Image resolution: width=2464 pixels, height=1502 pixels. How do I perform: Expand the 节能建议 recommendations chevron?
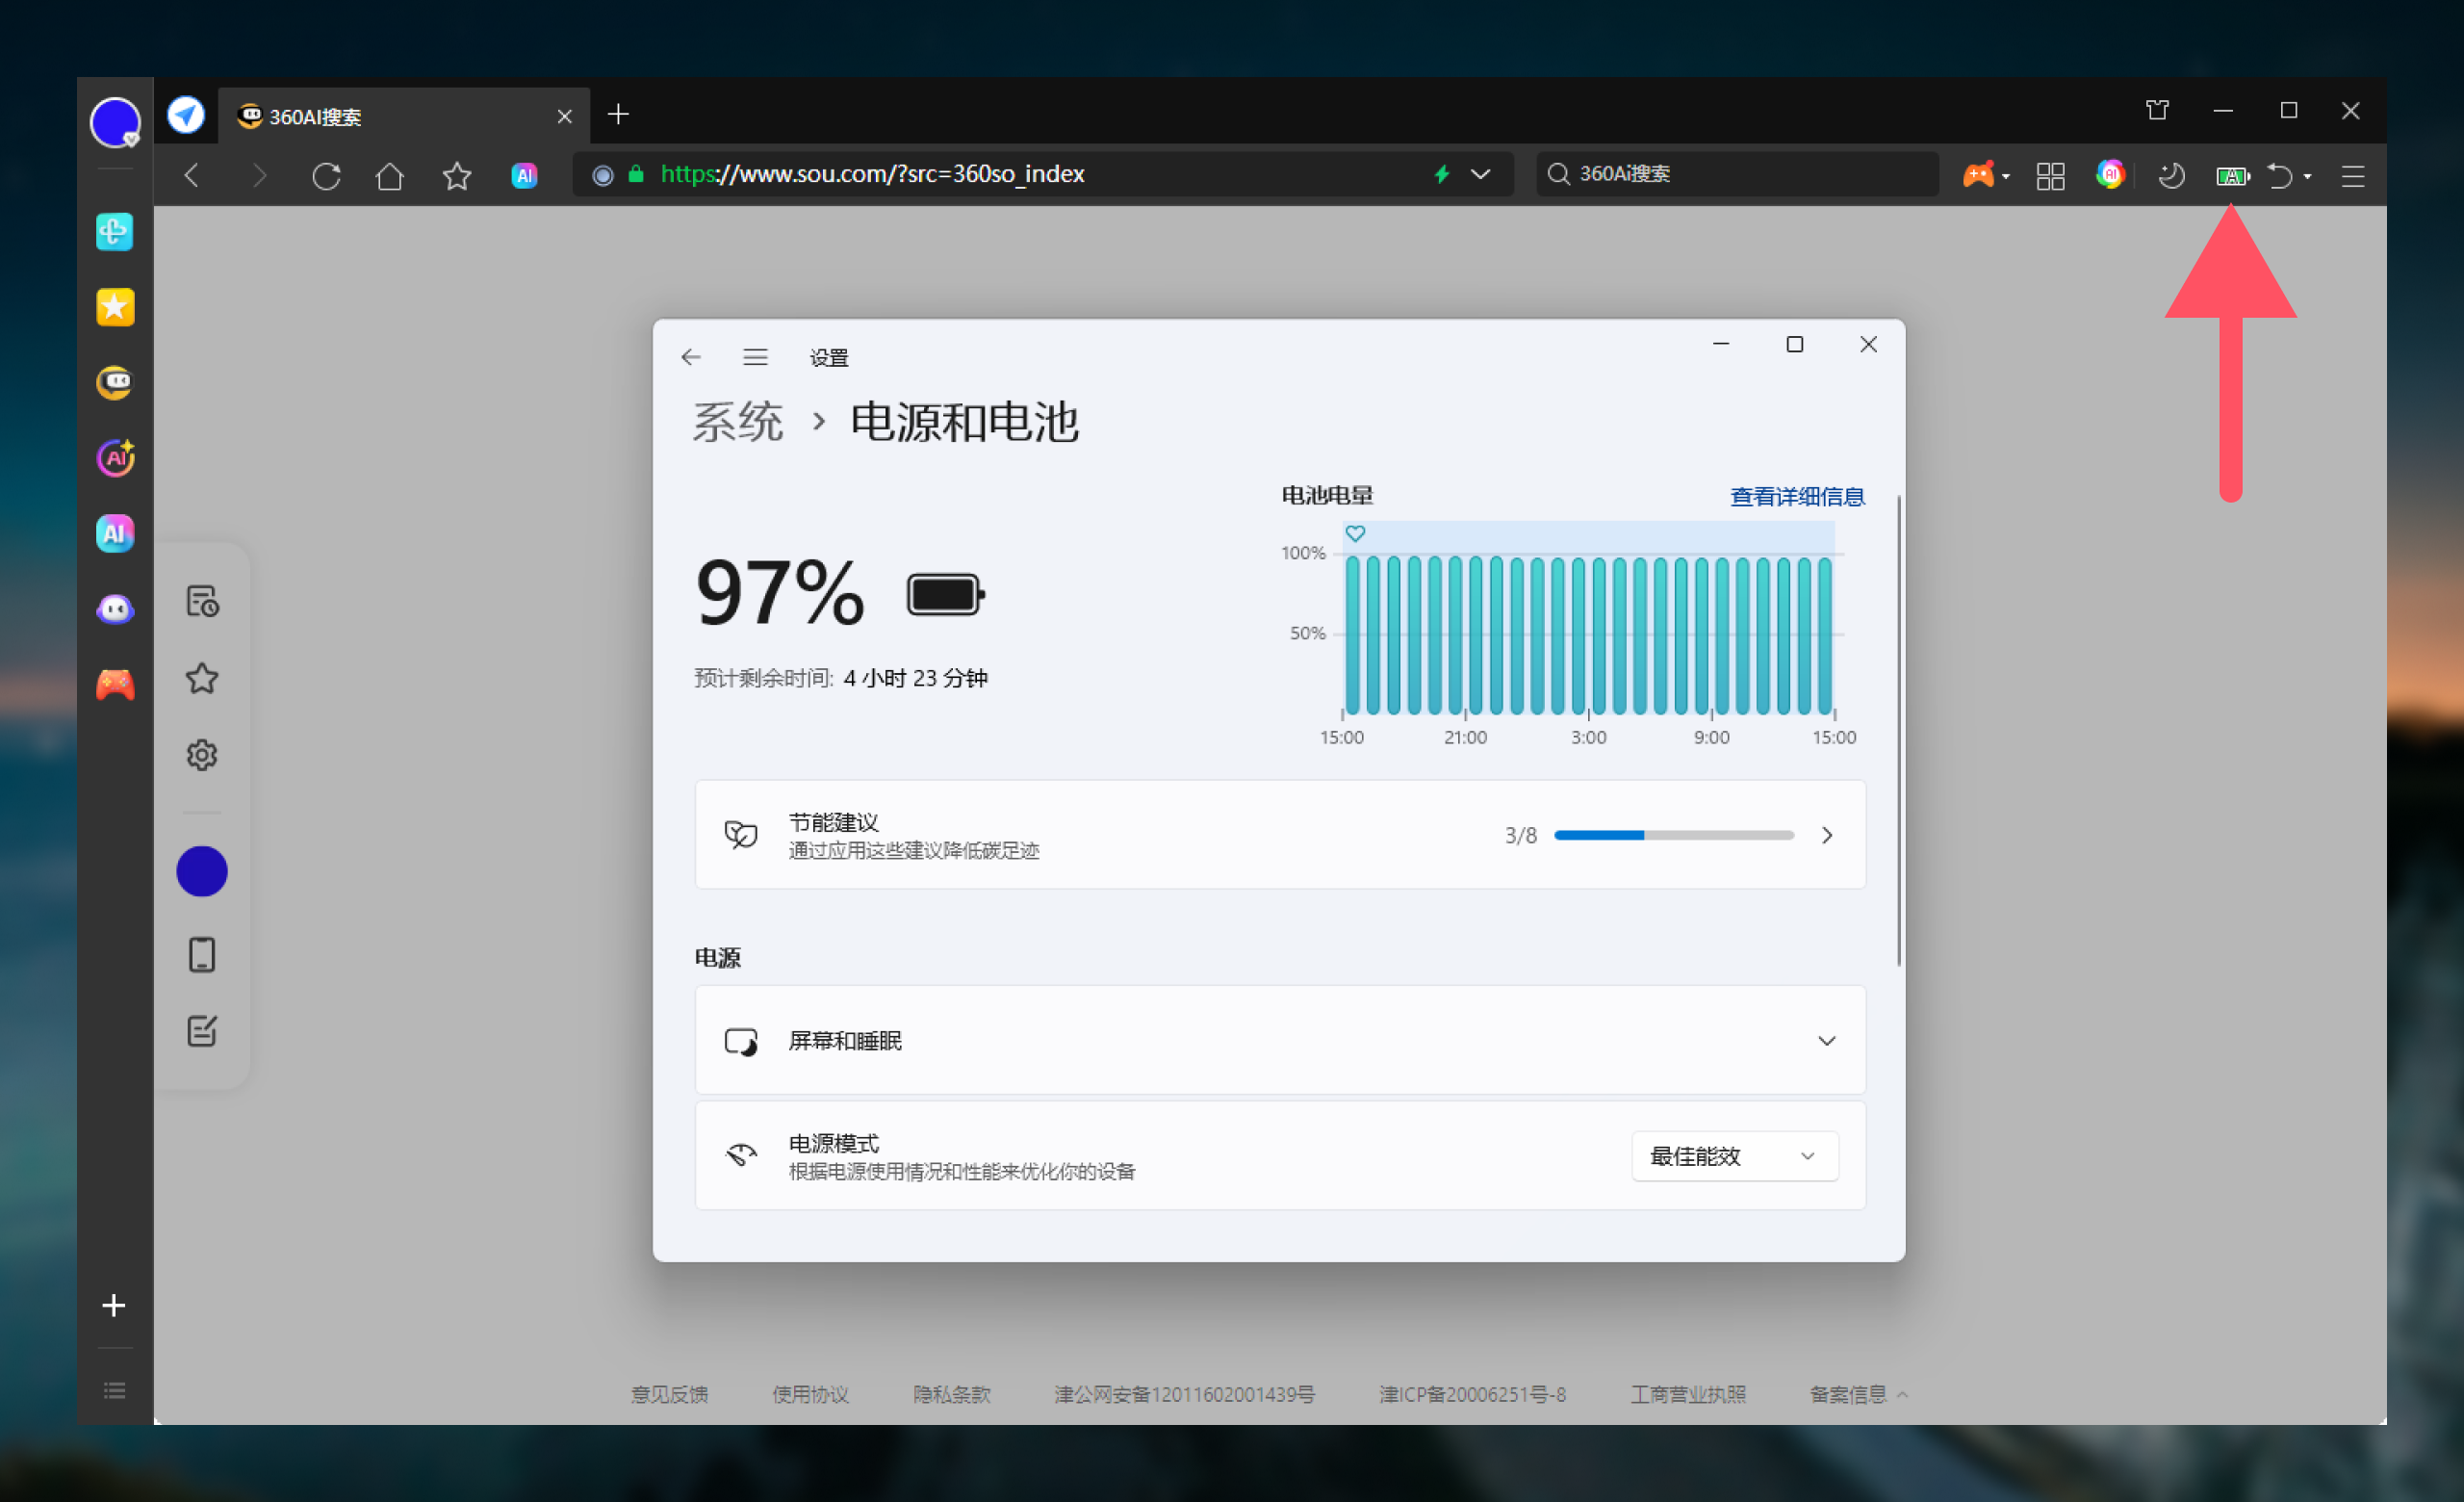(1826, 835)
